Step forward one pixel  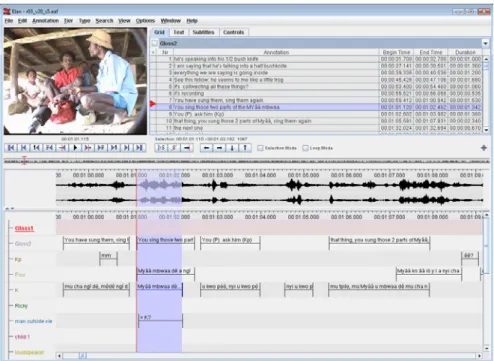pyautogui.click(x=88, y=148)
